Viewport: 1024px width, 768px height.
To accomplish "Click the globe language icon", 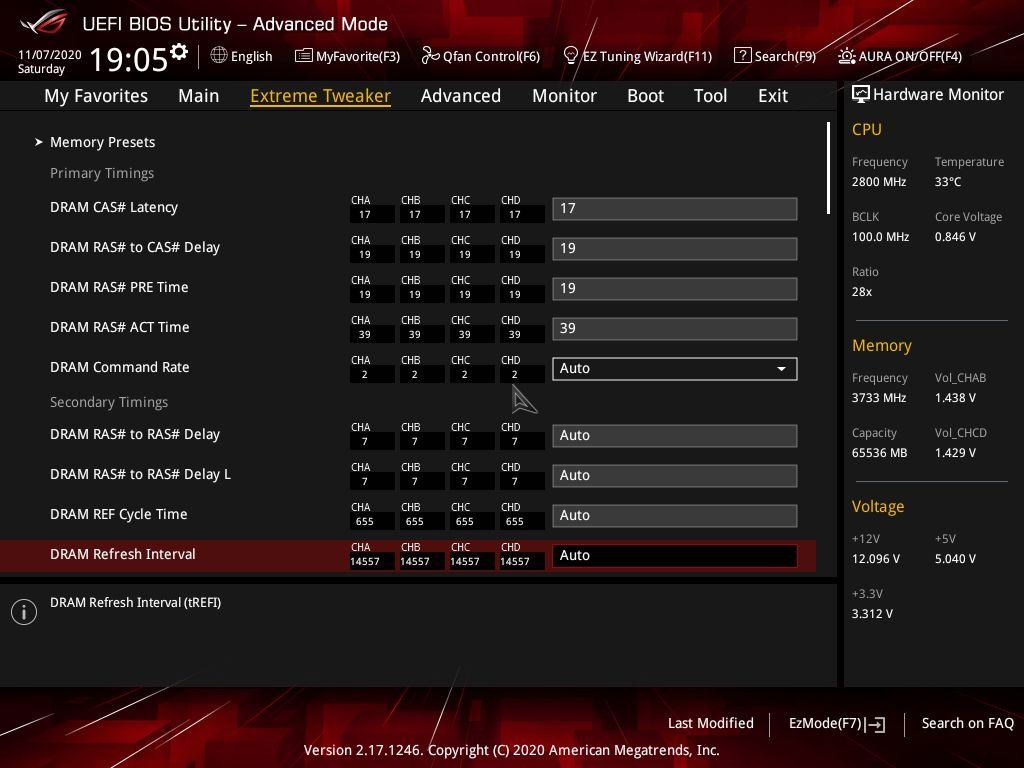I will click(x=219, y=56).
